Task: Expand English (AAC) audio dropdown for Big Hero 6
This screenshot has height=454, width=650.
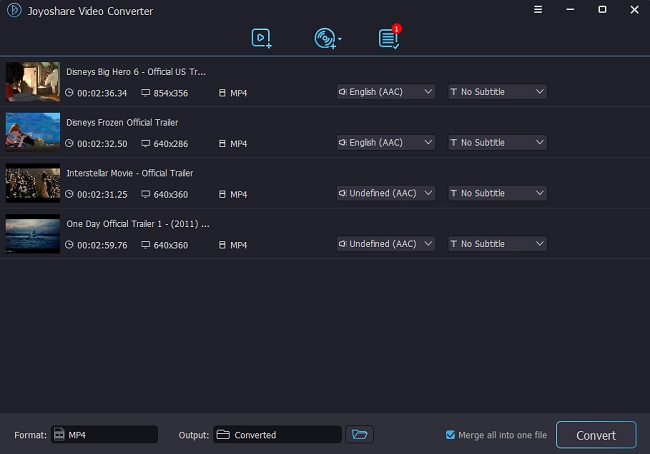Action: tap(386, 92)
